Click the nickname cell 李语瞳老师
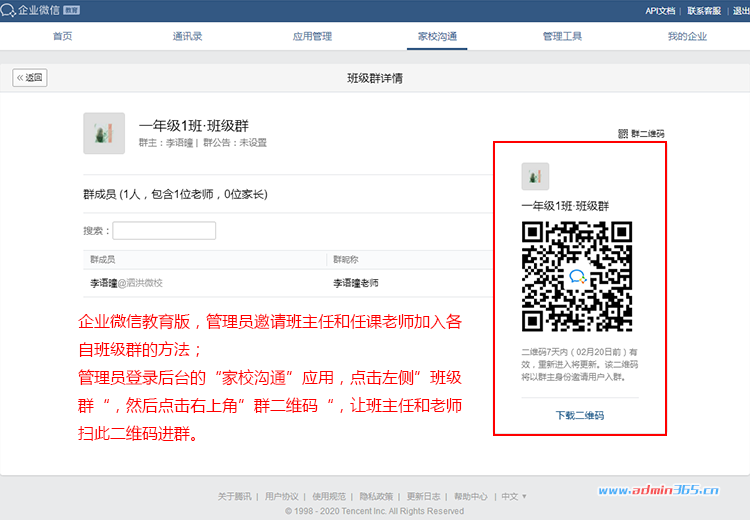This screenshot has height=520, width=750. (356, 283)
